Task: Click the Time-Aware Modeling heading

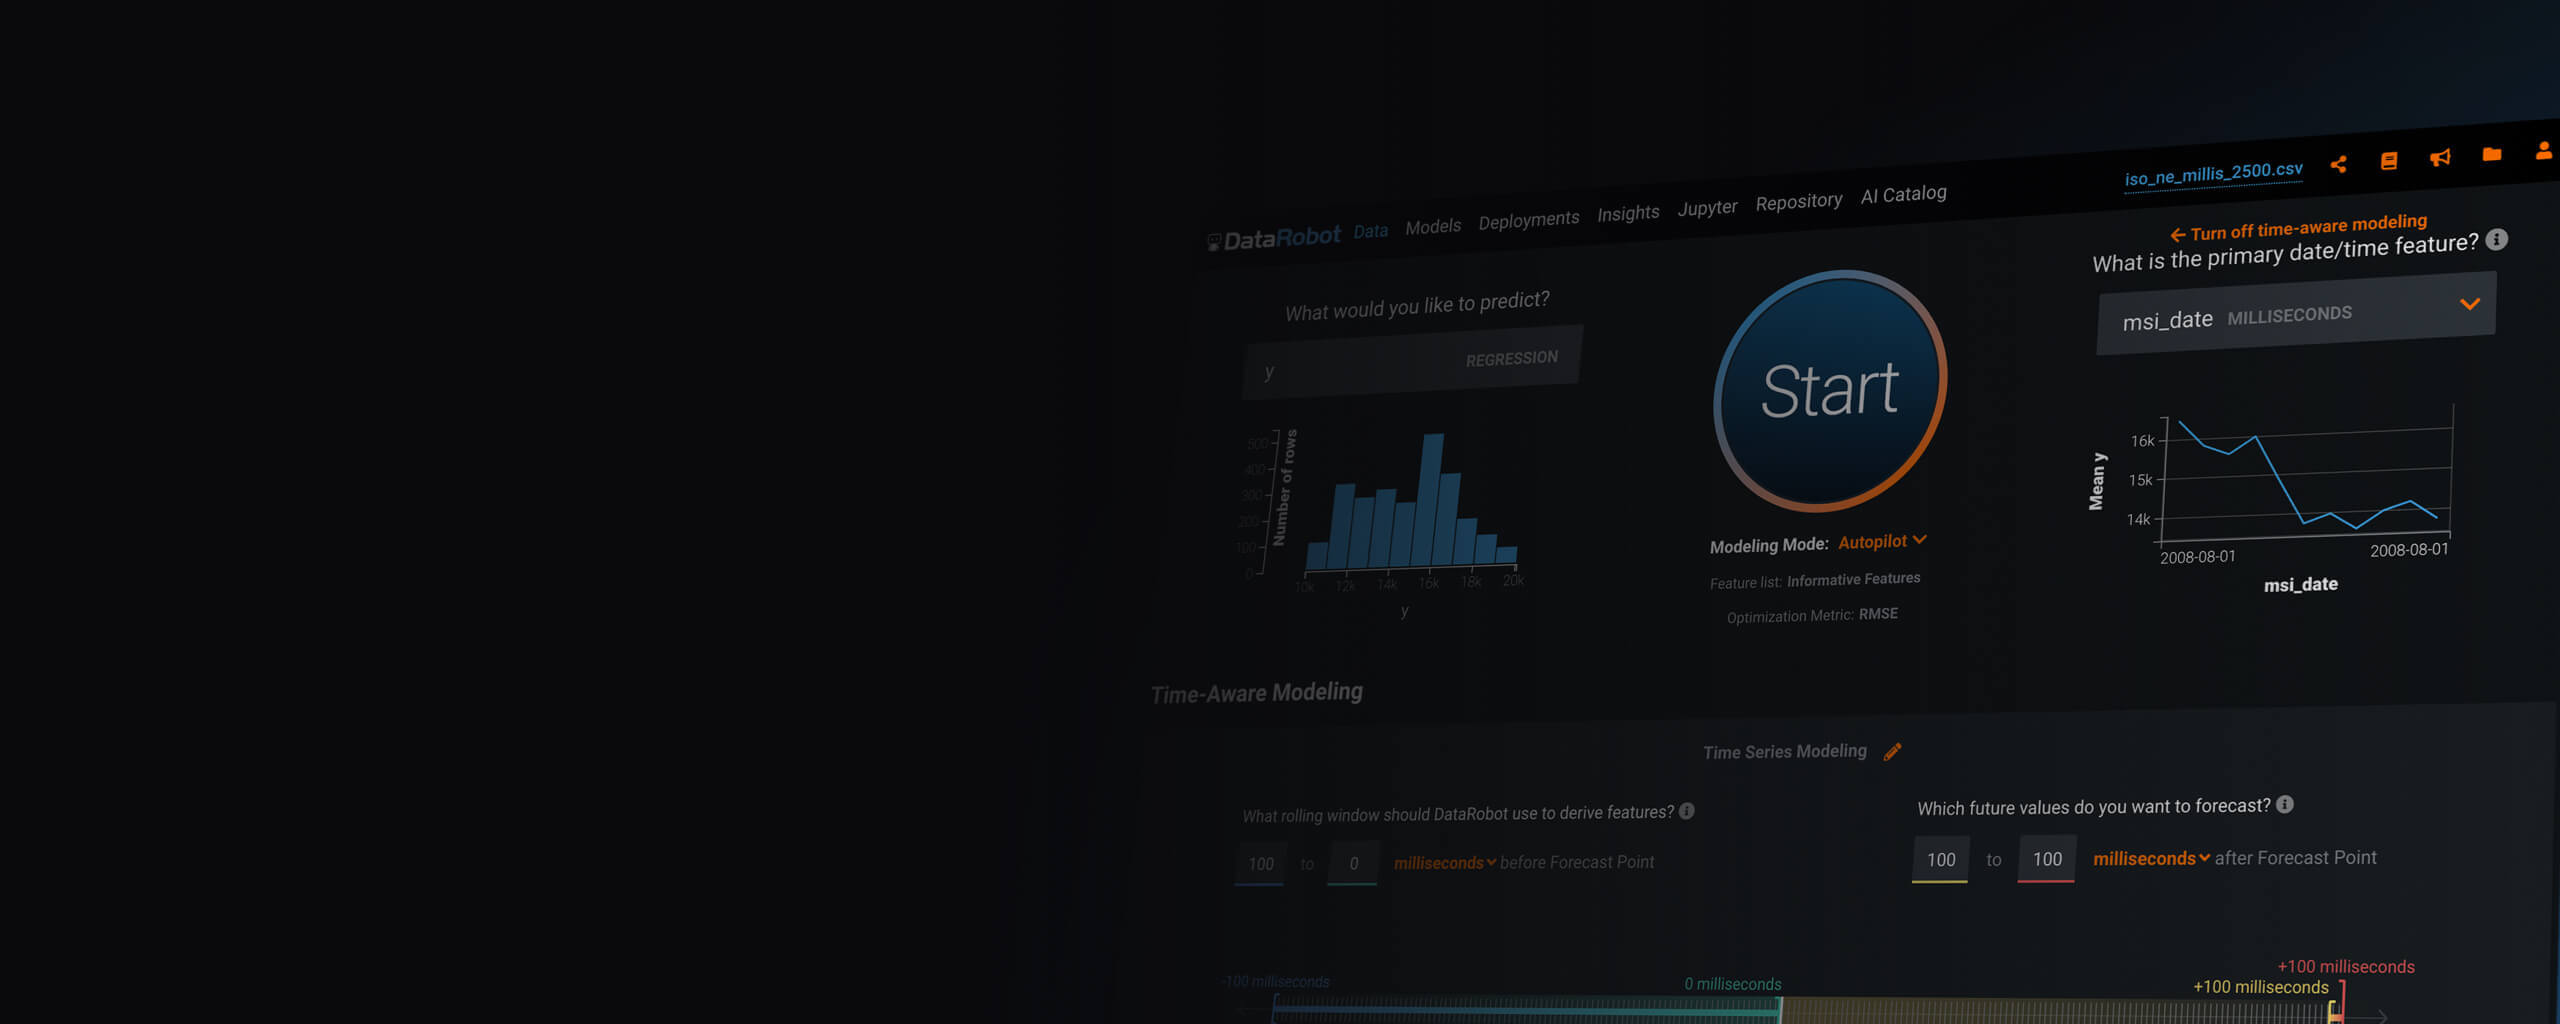Action: click(1256, 692)
